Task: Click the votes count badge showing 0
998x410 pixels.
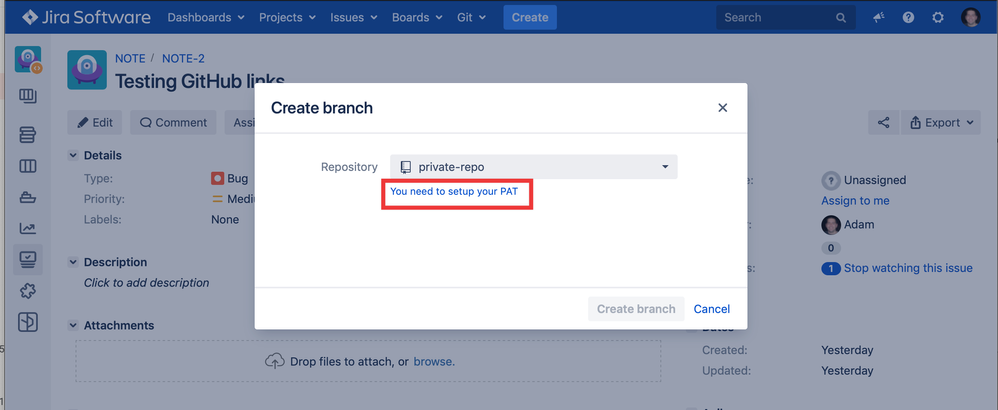Action: 831,248
